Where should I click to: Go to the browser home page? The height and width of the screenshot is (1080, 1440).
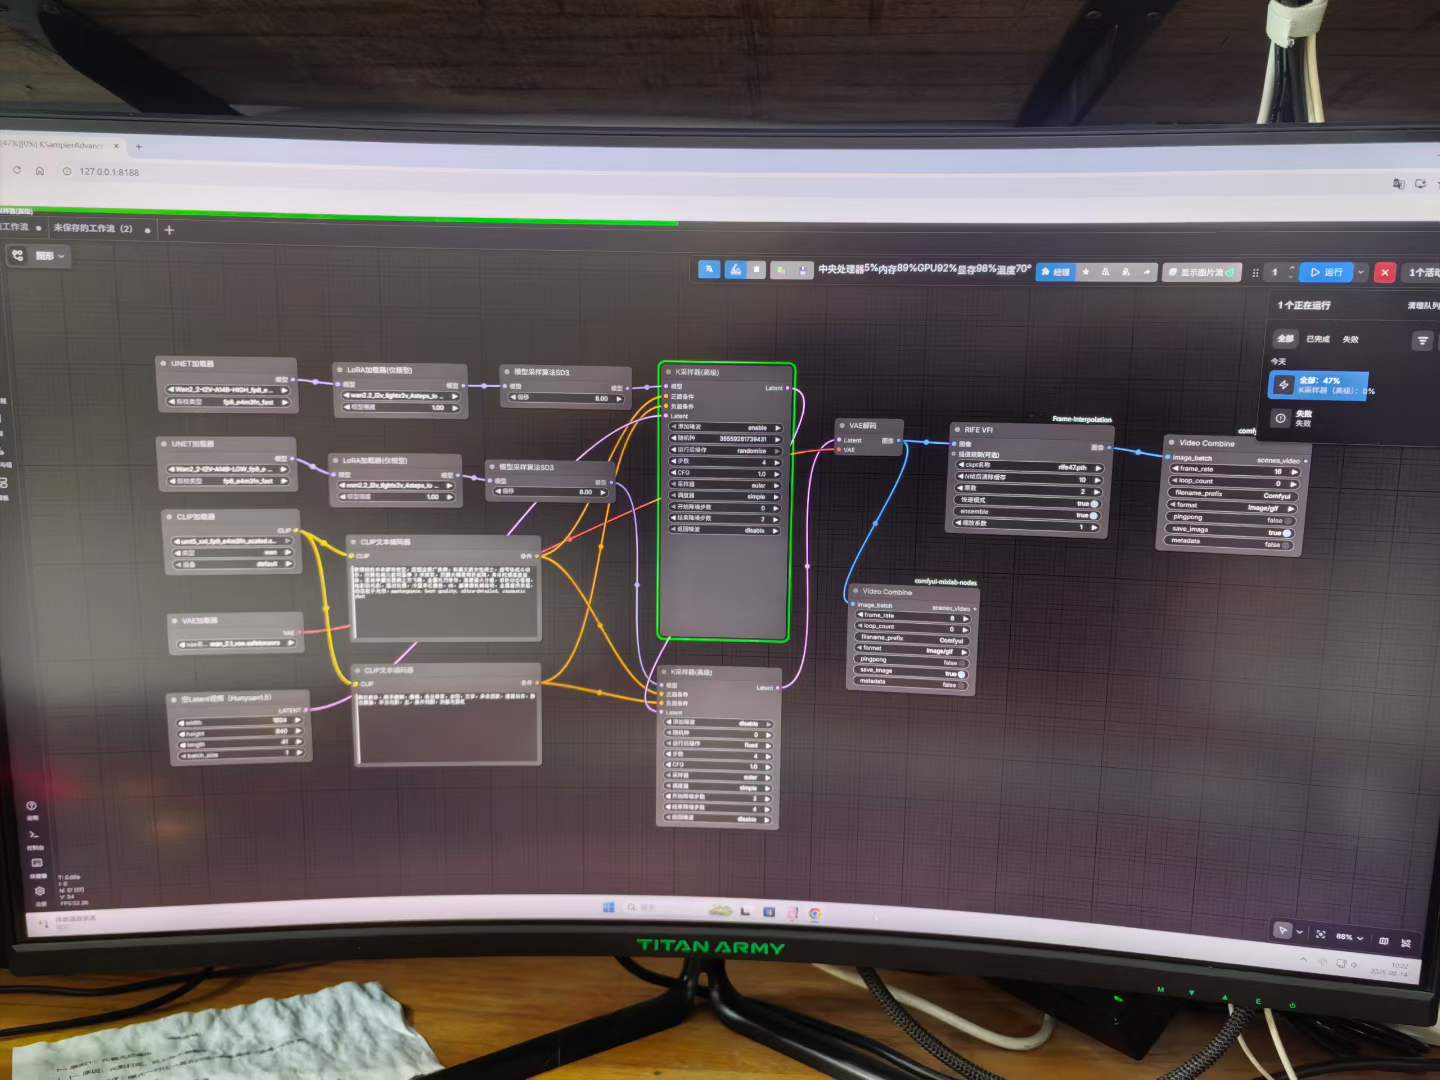click(x=40, y=171)
